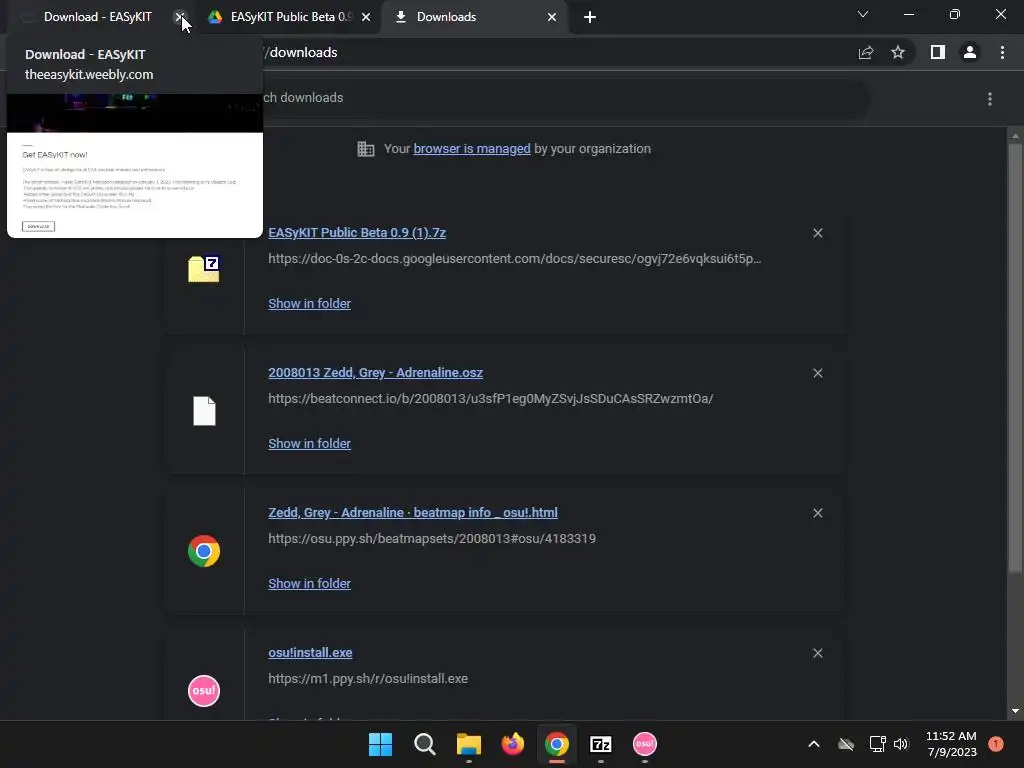Screen dimensions: 1024x768
Task: Open the notification badge in system tray
Action: [x=996, y=744]
